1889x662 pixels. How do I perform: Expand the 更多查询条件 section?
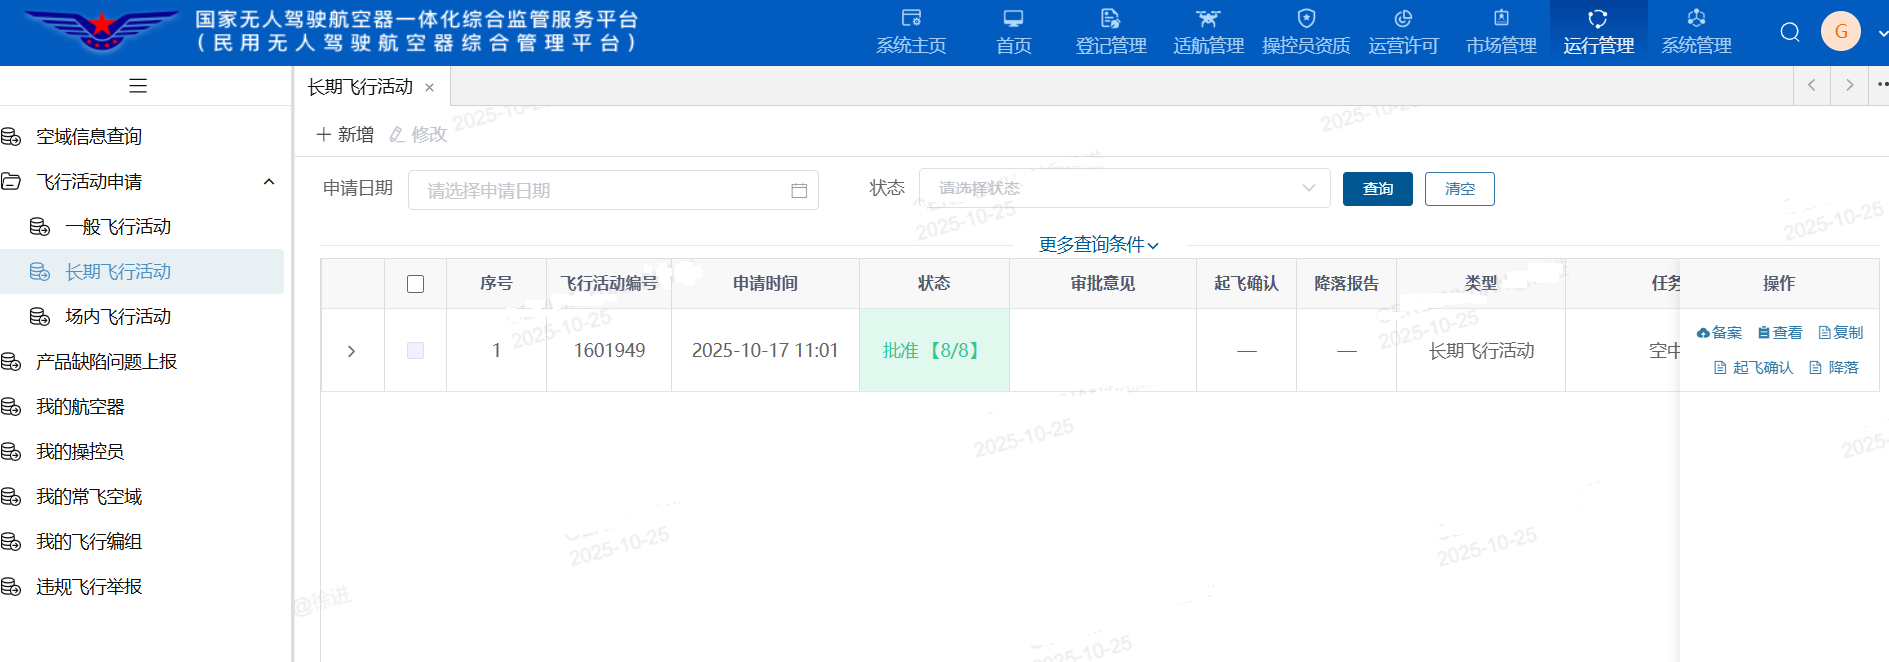tap(1098, 245)
